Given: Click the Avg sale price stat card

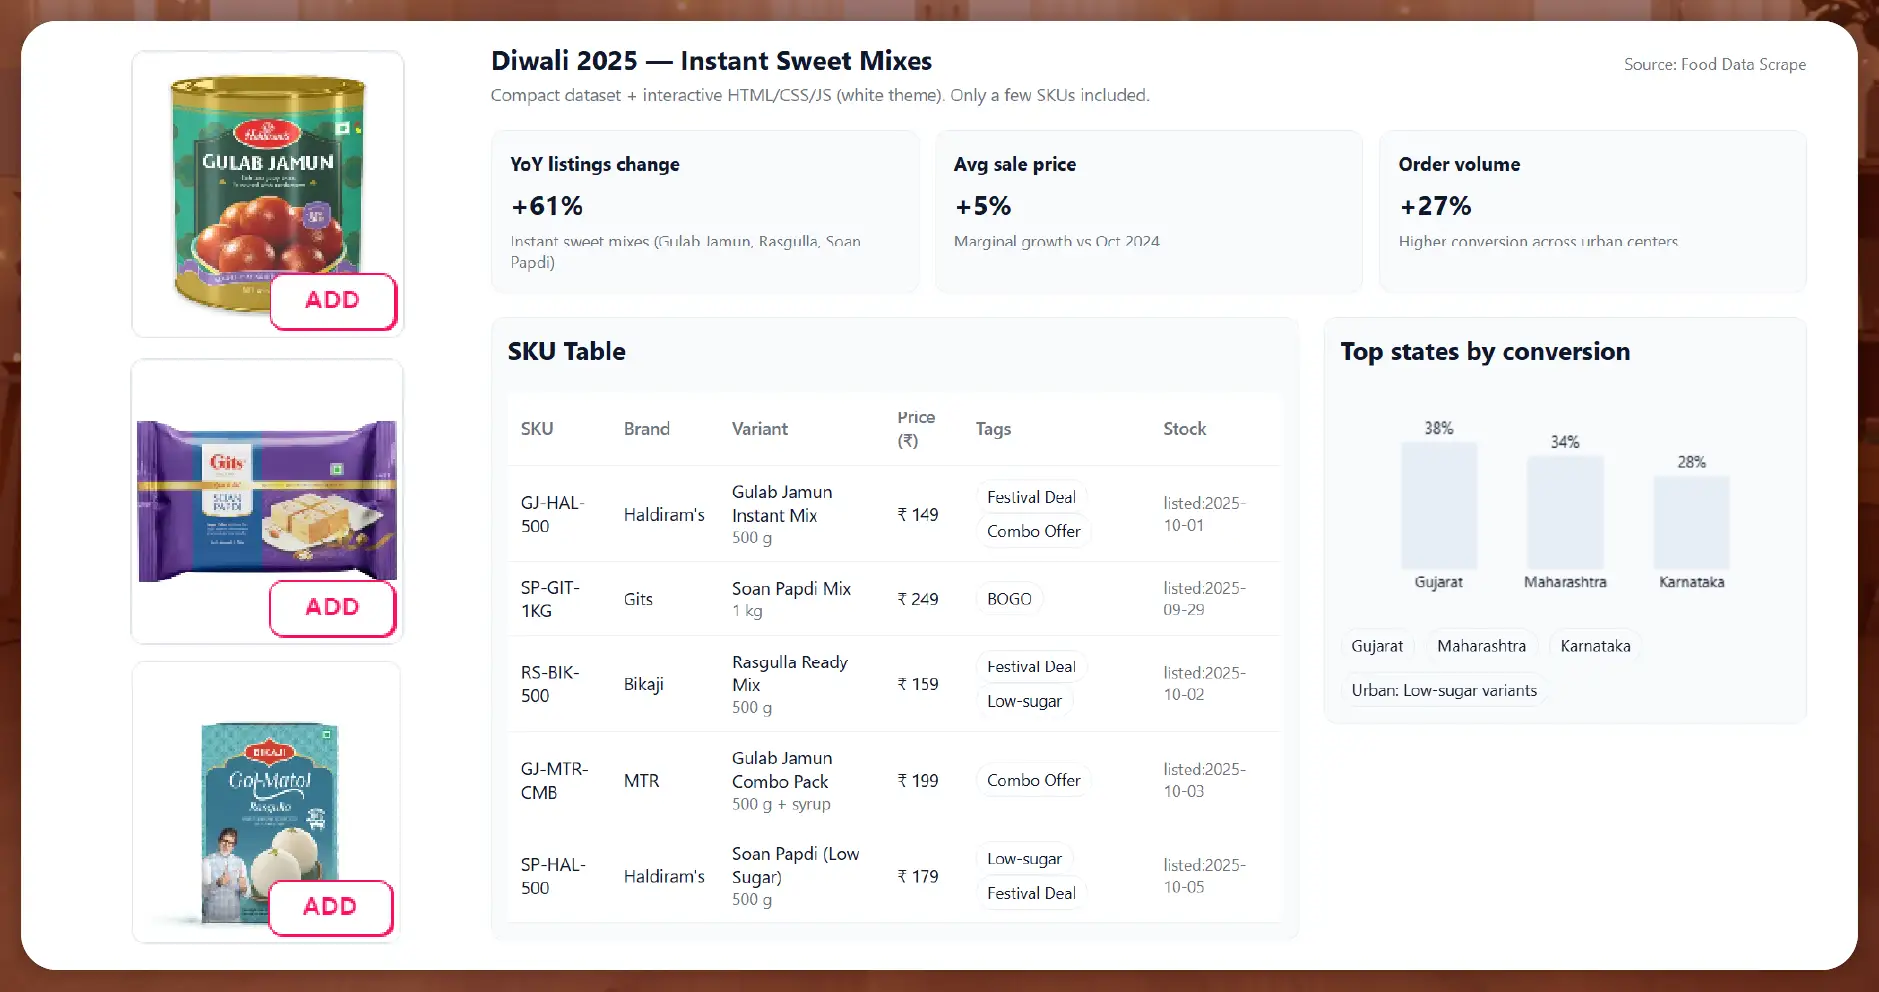Looking at the screenshot, I should tap(1148, 212).
